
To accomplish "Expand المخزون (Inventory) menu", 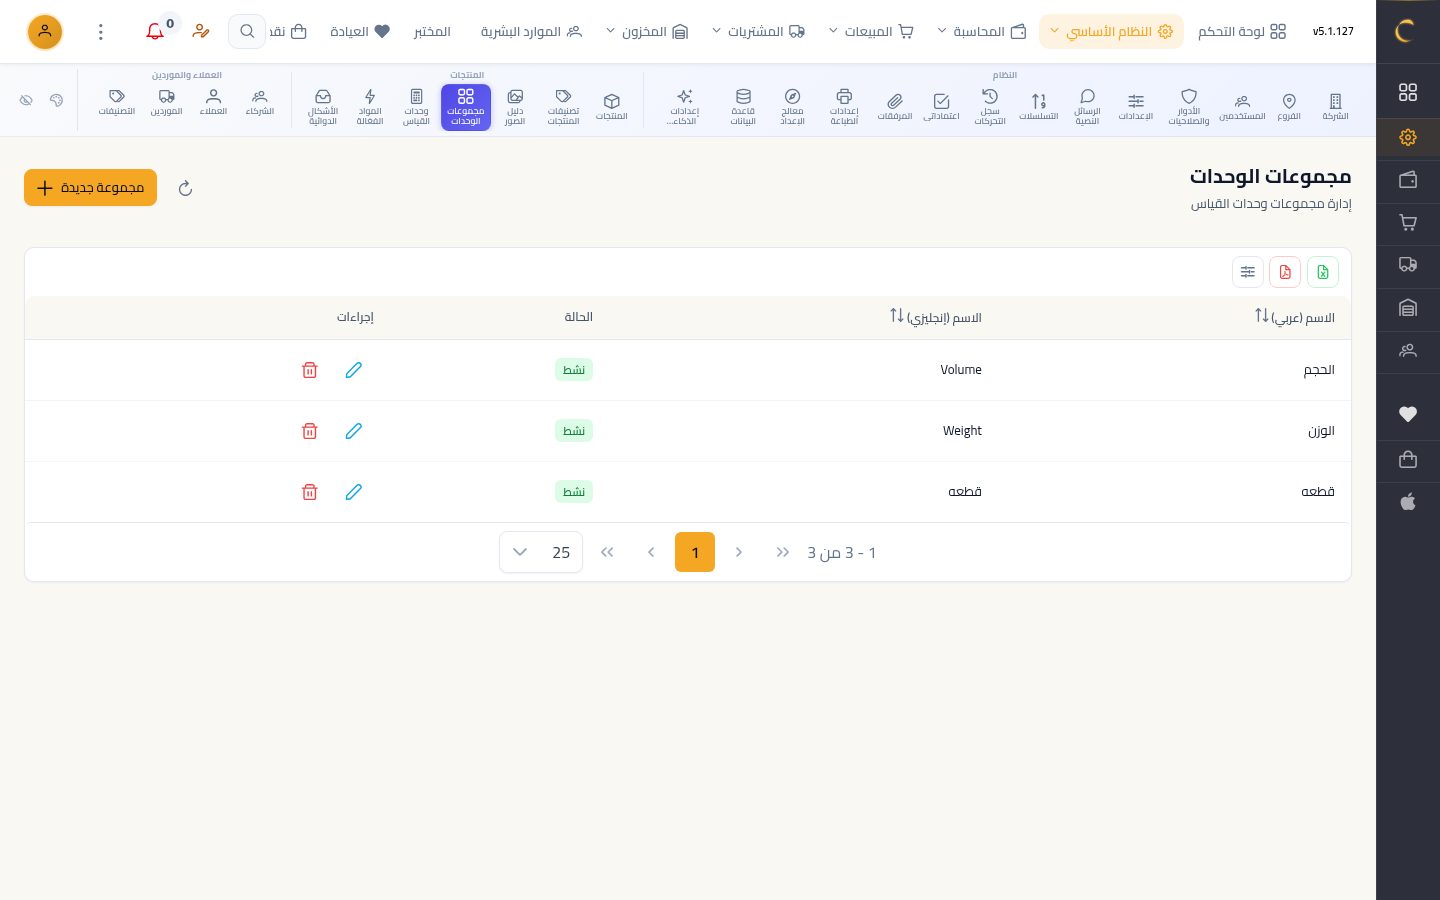I will 646,31.
